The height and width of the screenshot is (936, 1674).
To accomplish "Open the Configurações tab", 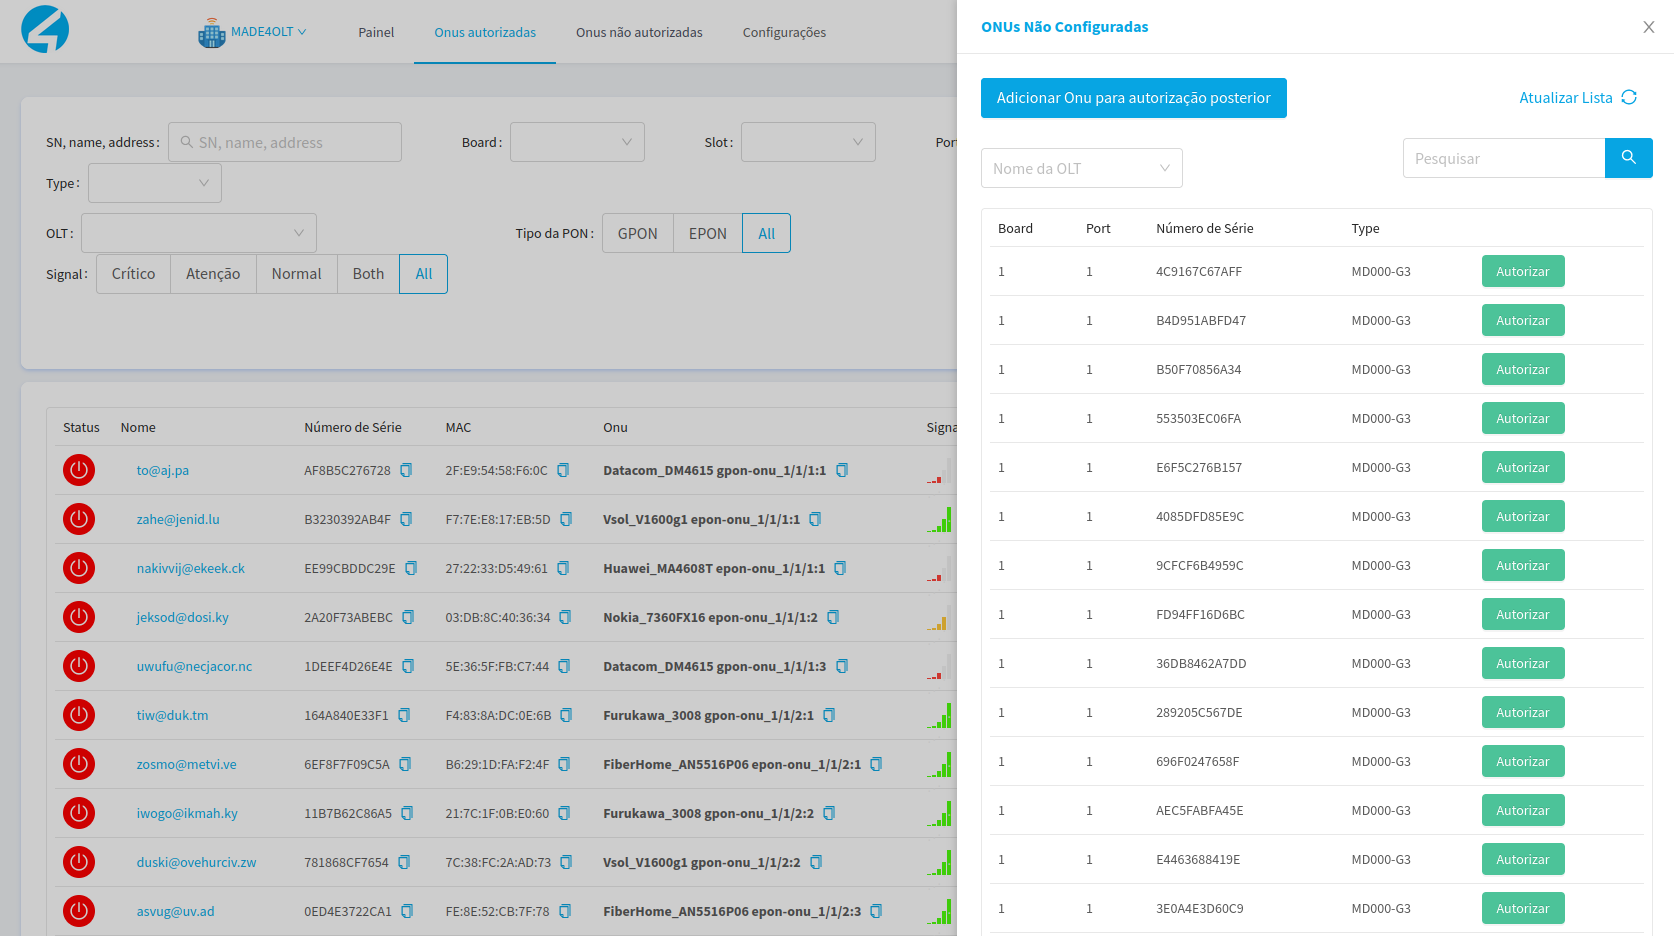I will (784, 32).
